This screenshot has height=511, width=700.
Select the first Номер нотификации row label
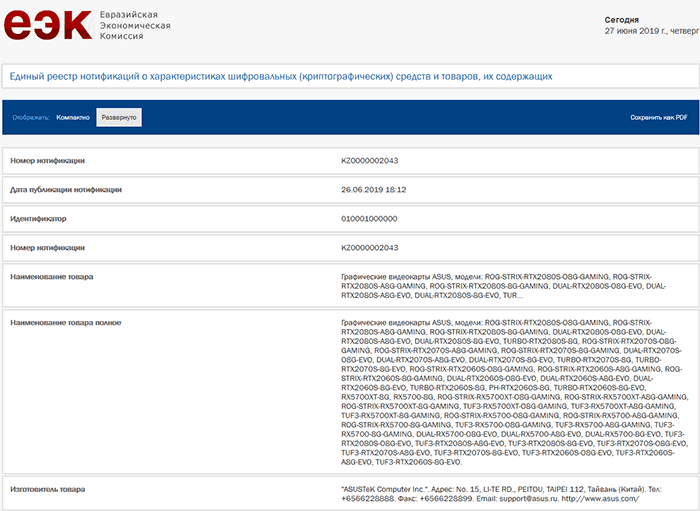[x=47, y=160]
